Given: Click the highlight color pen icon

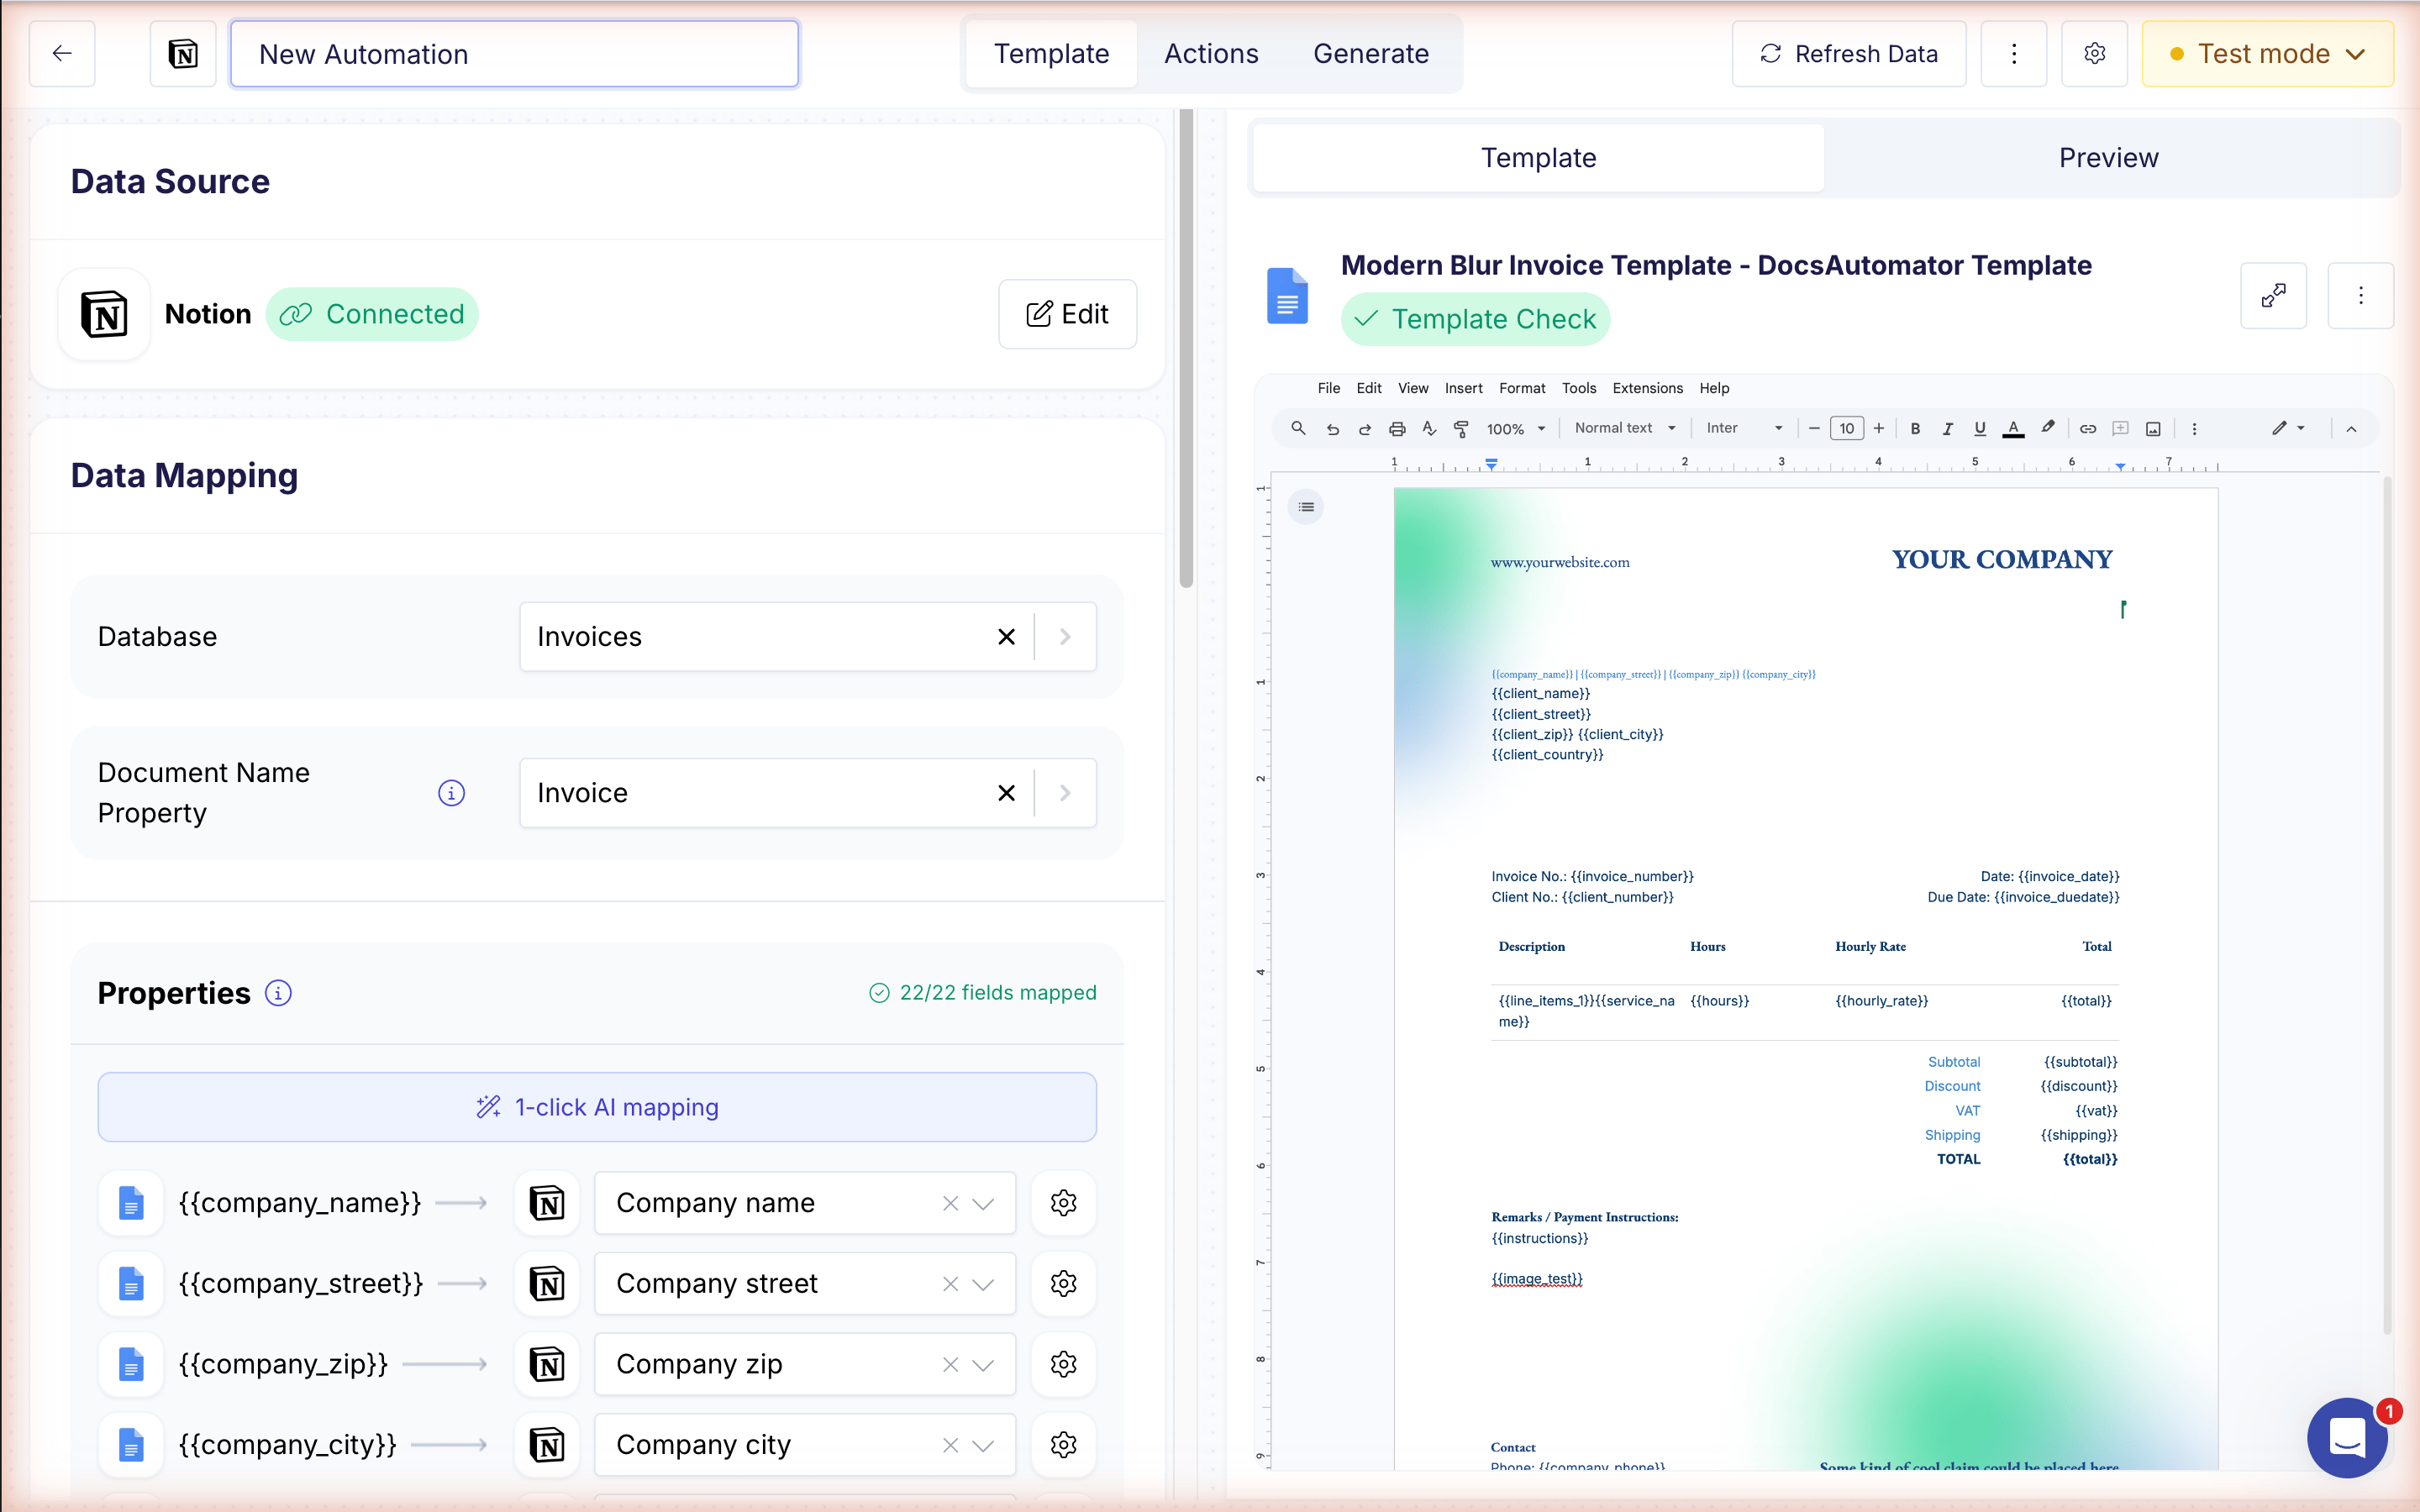Looking at the screenshot, I should [2047, 428].
